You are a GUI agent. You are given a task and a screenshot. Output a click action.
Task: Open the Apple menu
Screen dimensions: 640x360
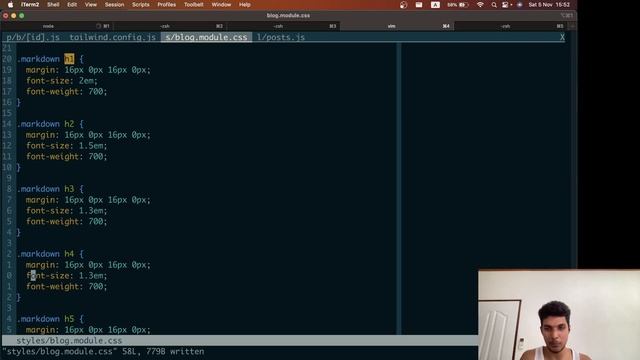tap(11, 5)
